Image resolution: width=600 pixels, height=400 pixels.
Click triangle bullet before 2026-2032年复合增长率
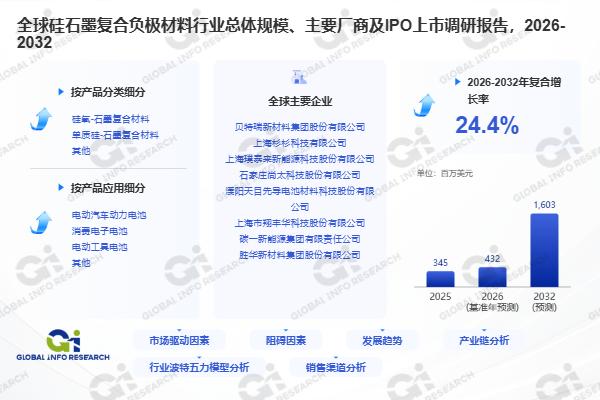tap(457, 82)
